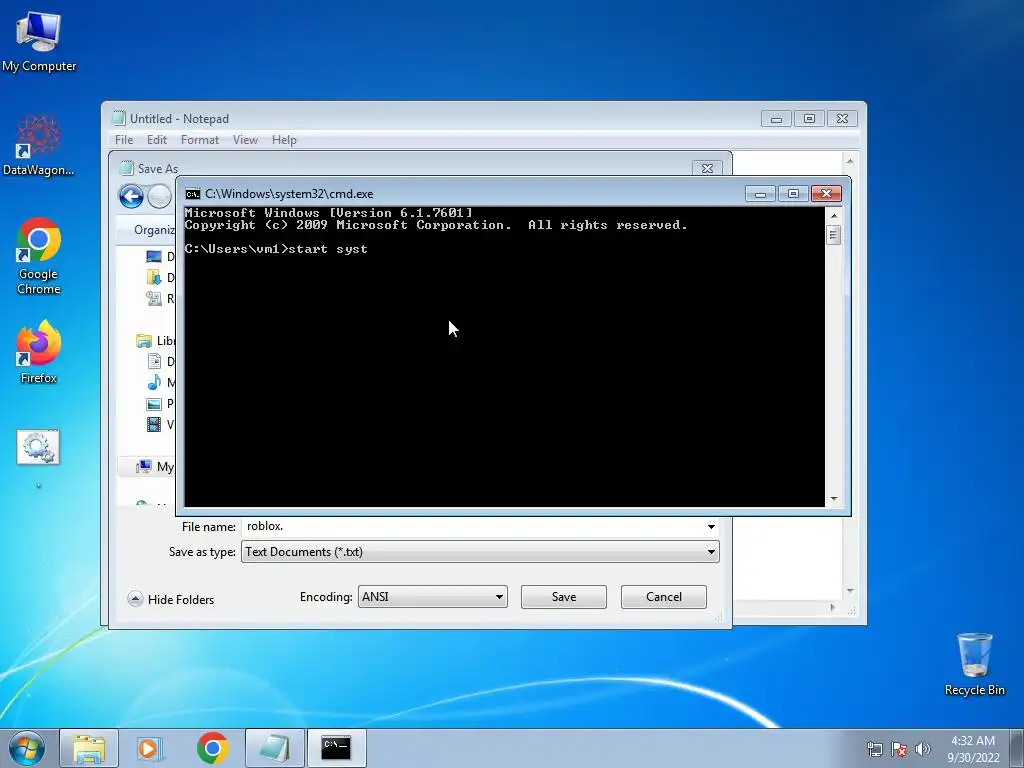
Task: Open the Notepad Format menu
Action: 200,140
